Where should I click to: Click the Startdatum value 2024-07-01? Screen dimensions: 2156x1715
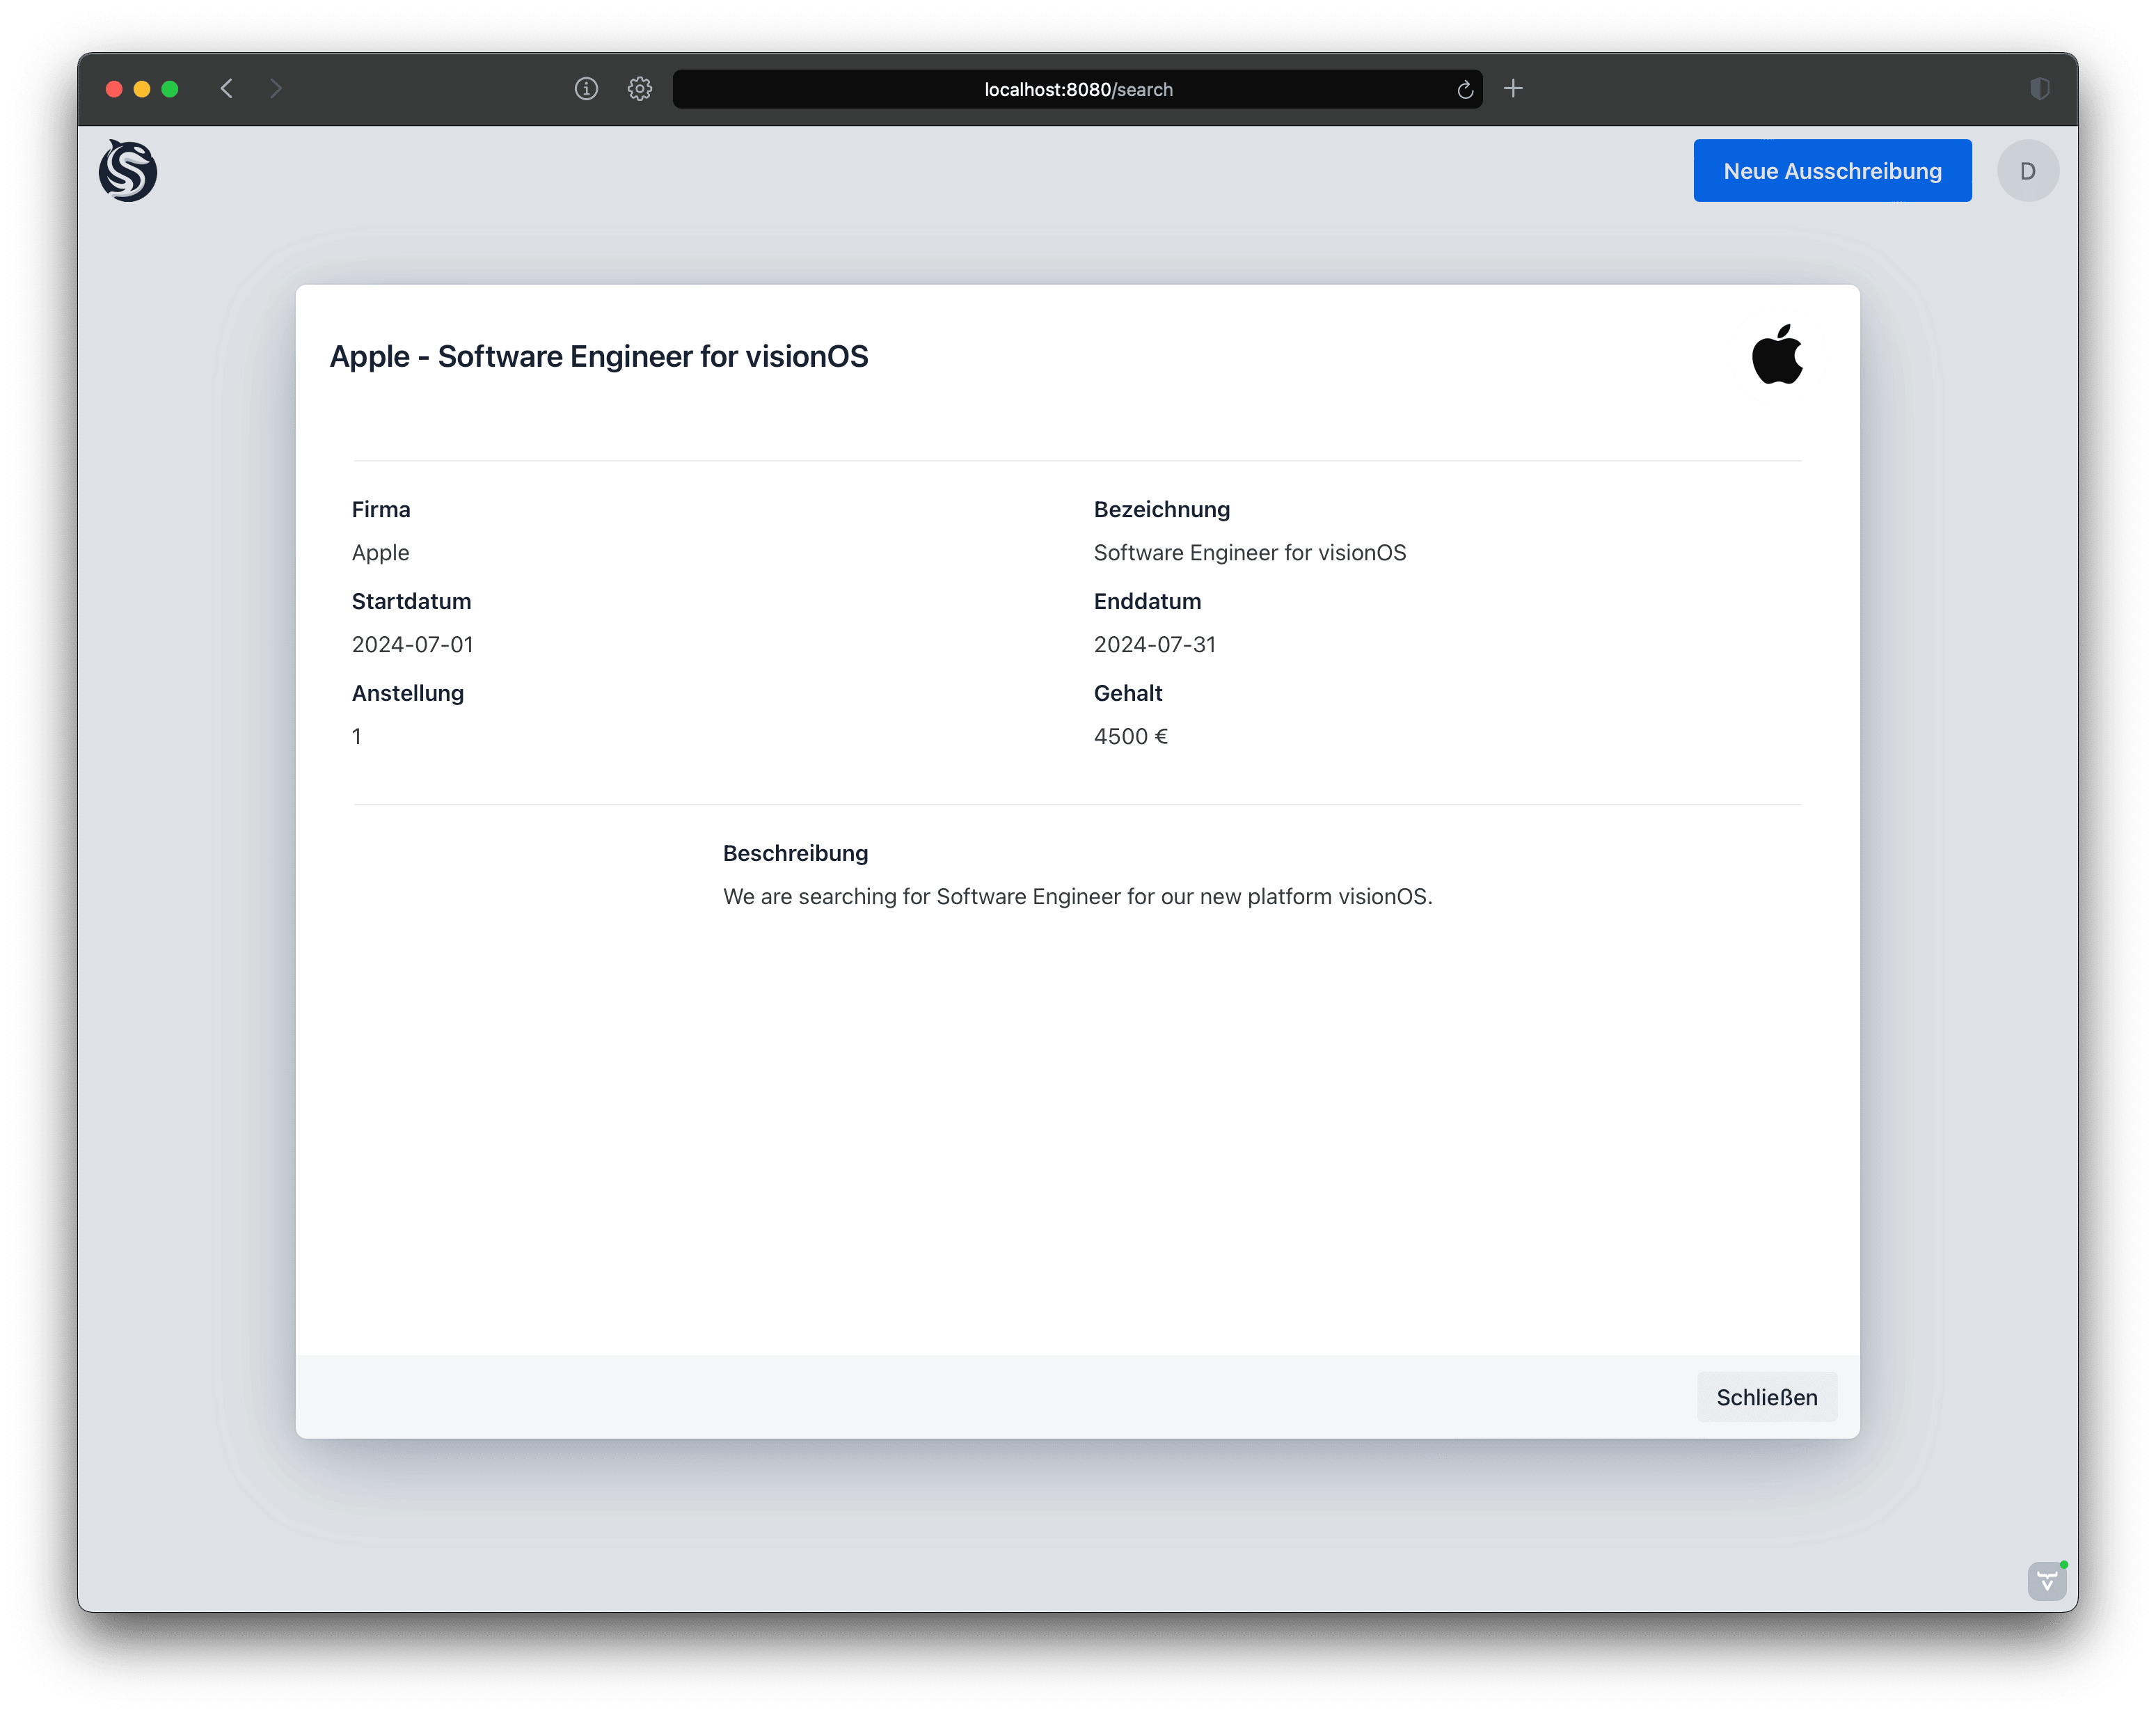coord(412,645)
